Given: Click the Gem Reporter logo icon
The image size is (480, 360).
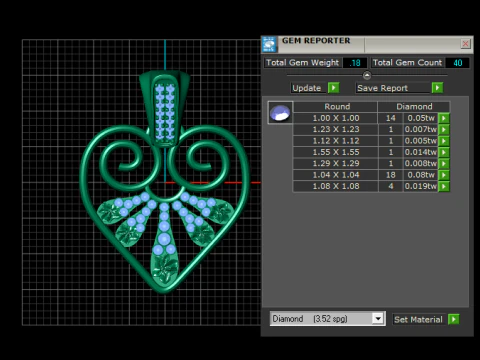Looking at the screenshot, I should click(x=269, y=45).
